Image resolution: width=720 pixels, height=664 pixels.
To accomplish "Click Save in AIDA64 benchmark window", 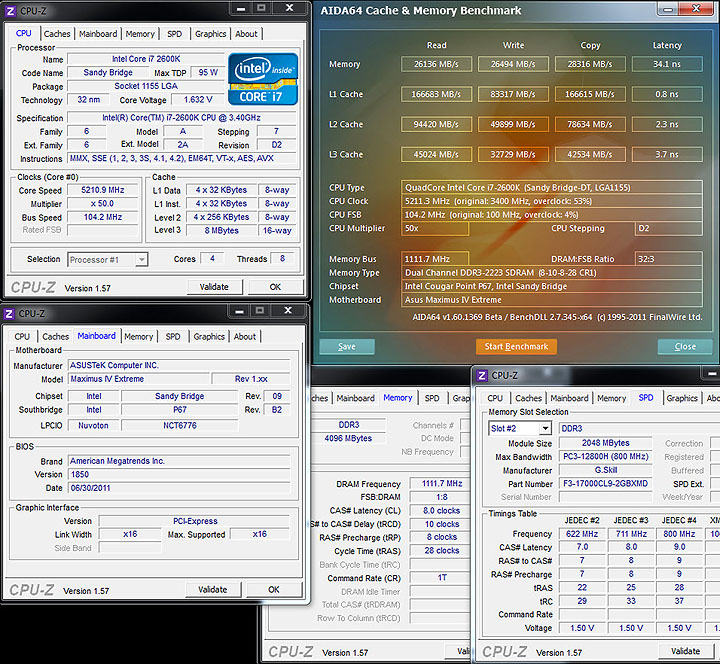I will coord(347,347).
